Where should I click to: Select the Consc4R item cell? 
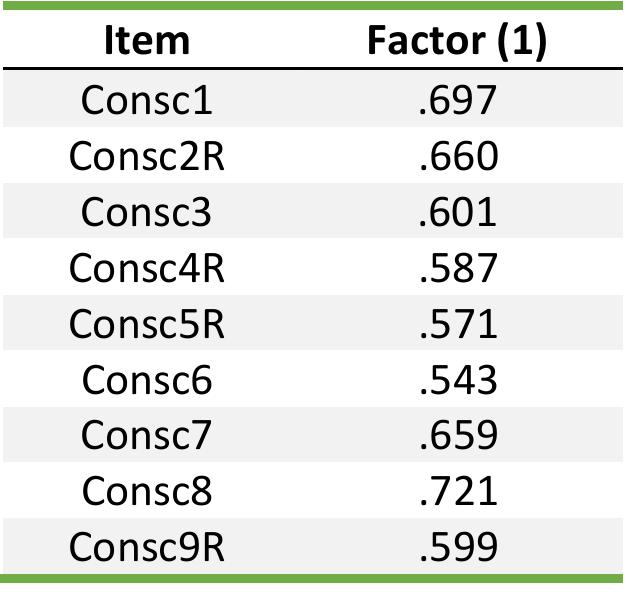147,268
